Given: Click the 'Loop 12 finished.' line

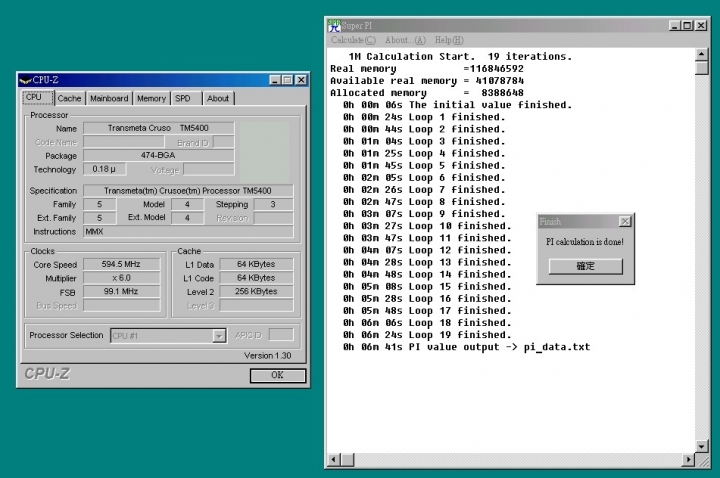Looking at the screenshot, I should 427,250.
